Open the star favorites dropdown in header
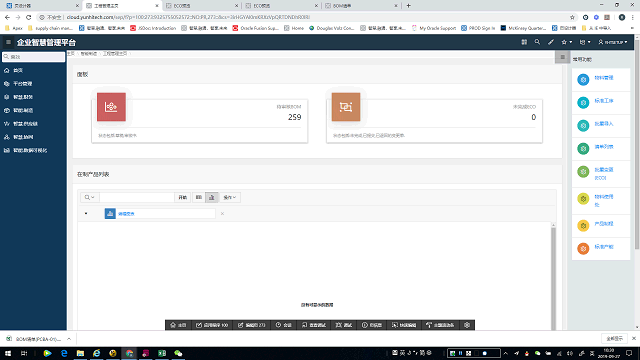The width and height of the screenshot is (640, 360). (x=567, y=42)
